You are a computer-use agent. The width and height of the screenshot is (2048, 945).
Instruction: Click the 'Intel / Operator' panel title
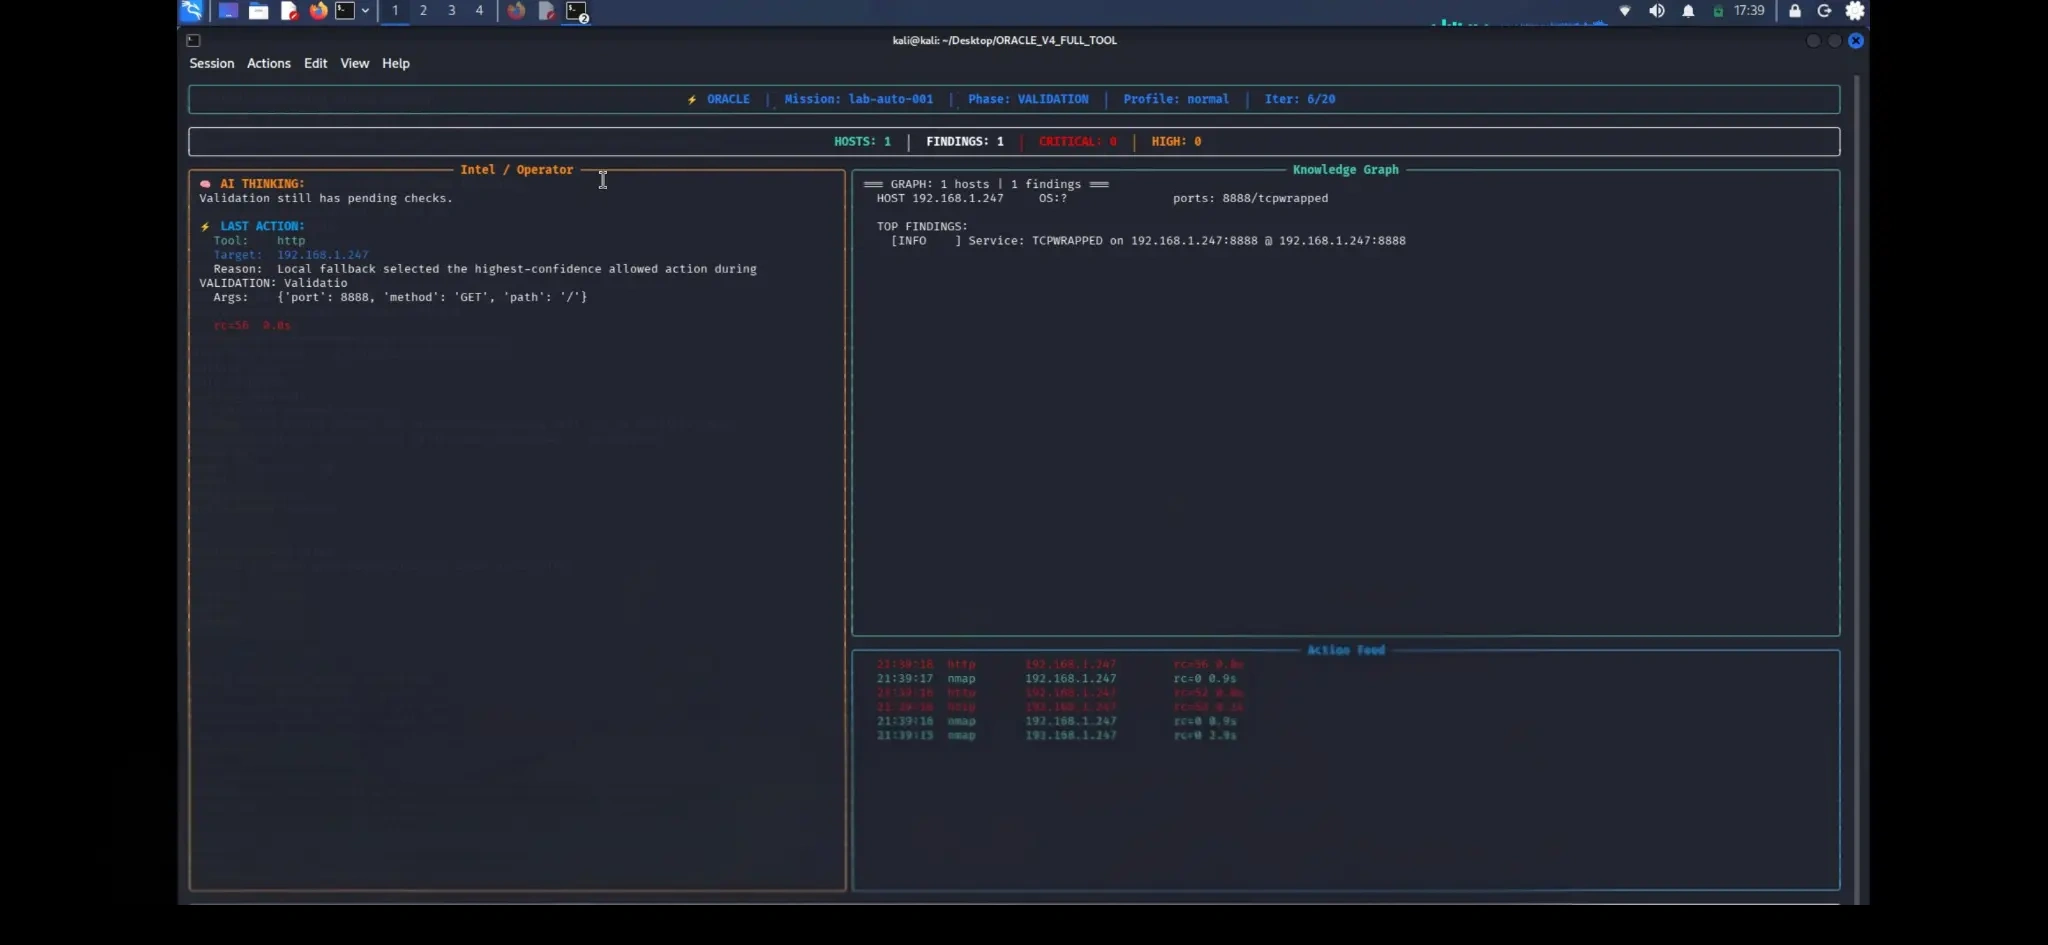click(x=517, y=170)
